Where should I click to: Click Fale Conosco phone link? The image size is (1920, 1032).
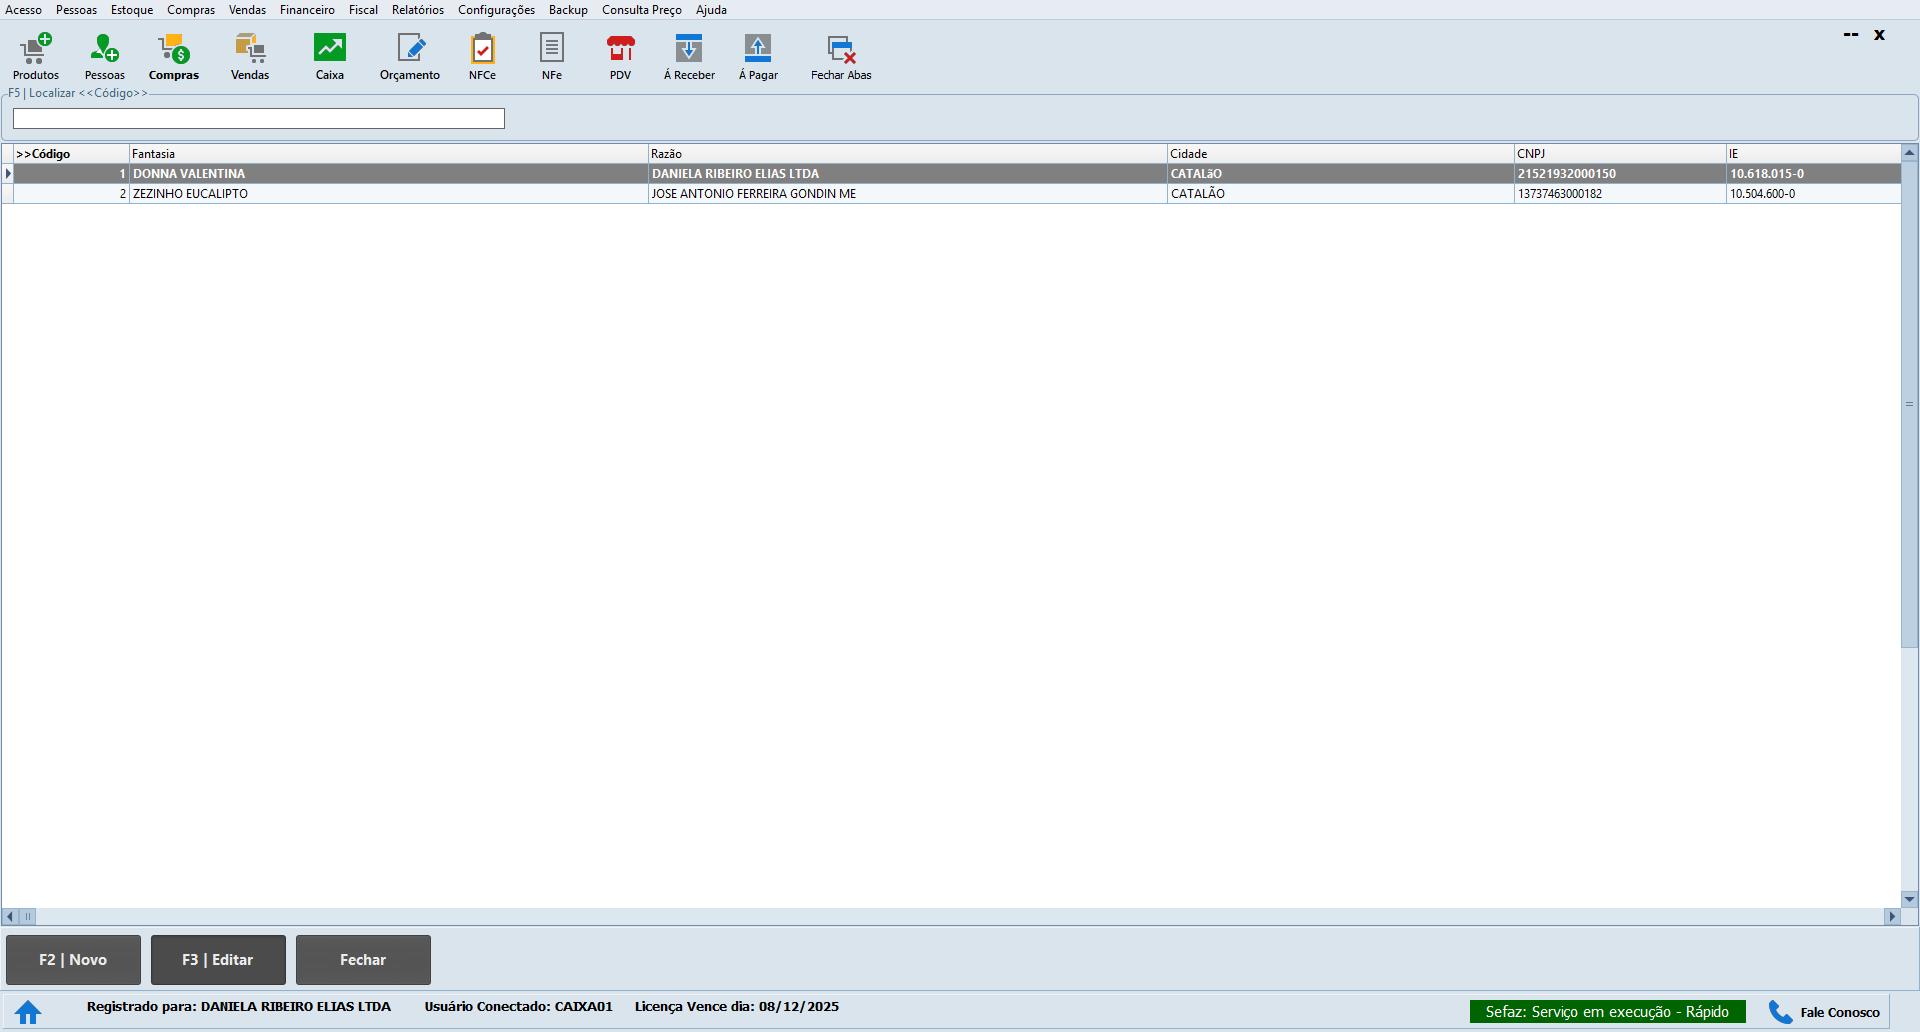coord(1825,1012)
